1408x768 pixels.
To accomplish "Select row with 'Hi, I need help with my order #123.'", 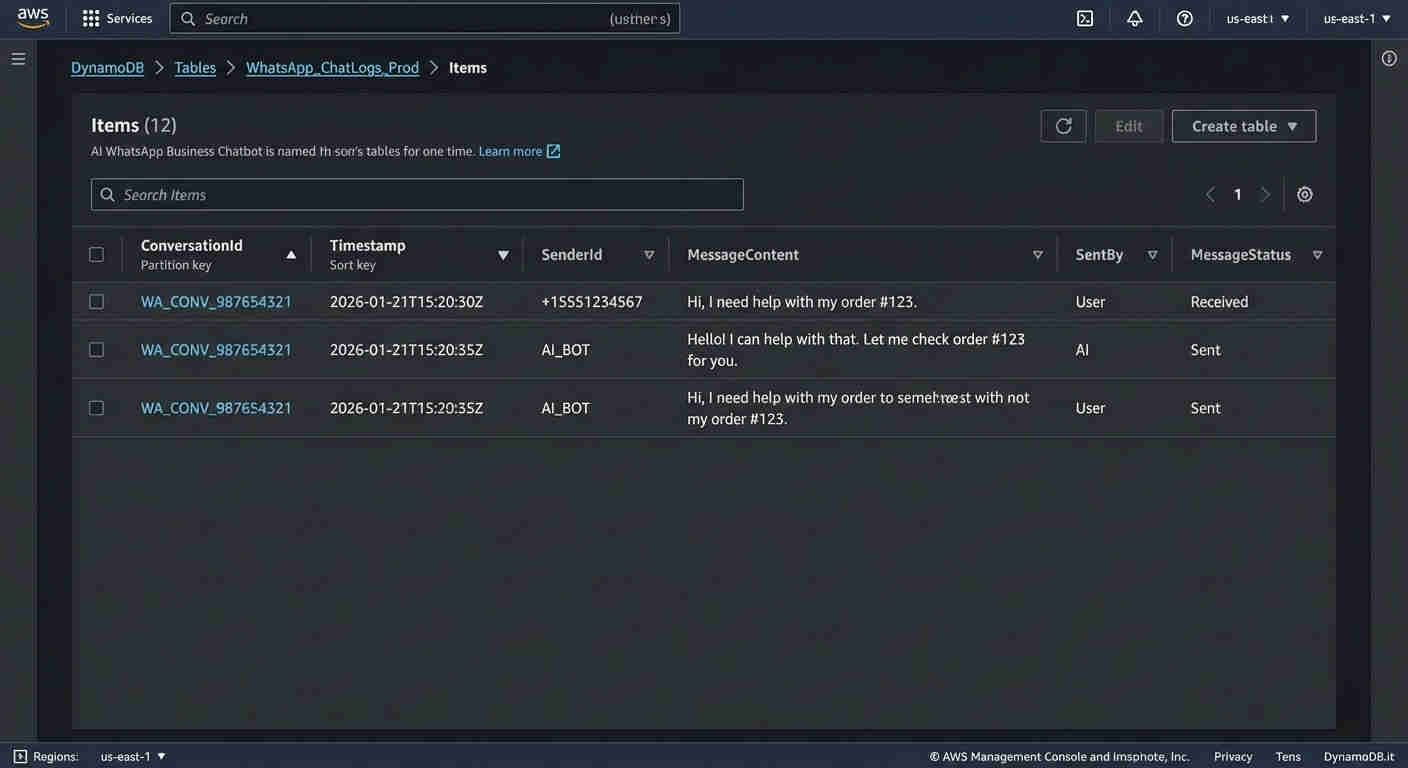I will pyautogui.click(x=96, y=302).
